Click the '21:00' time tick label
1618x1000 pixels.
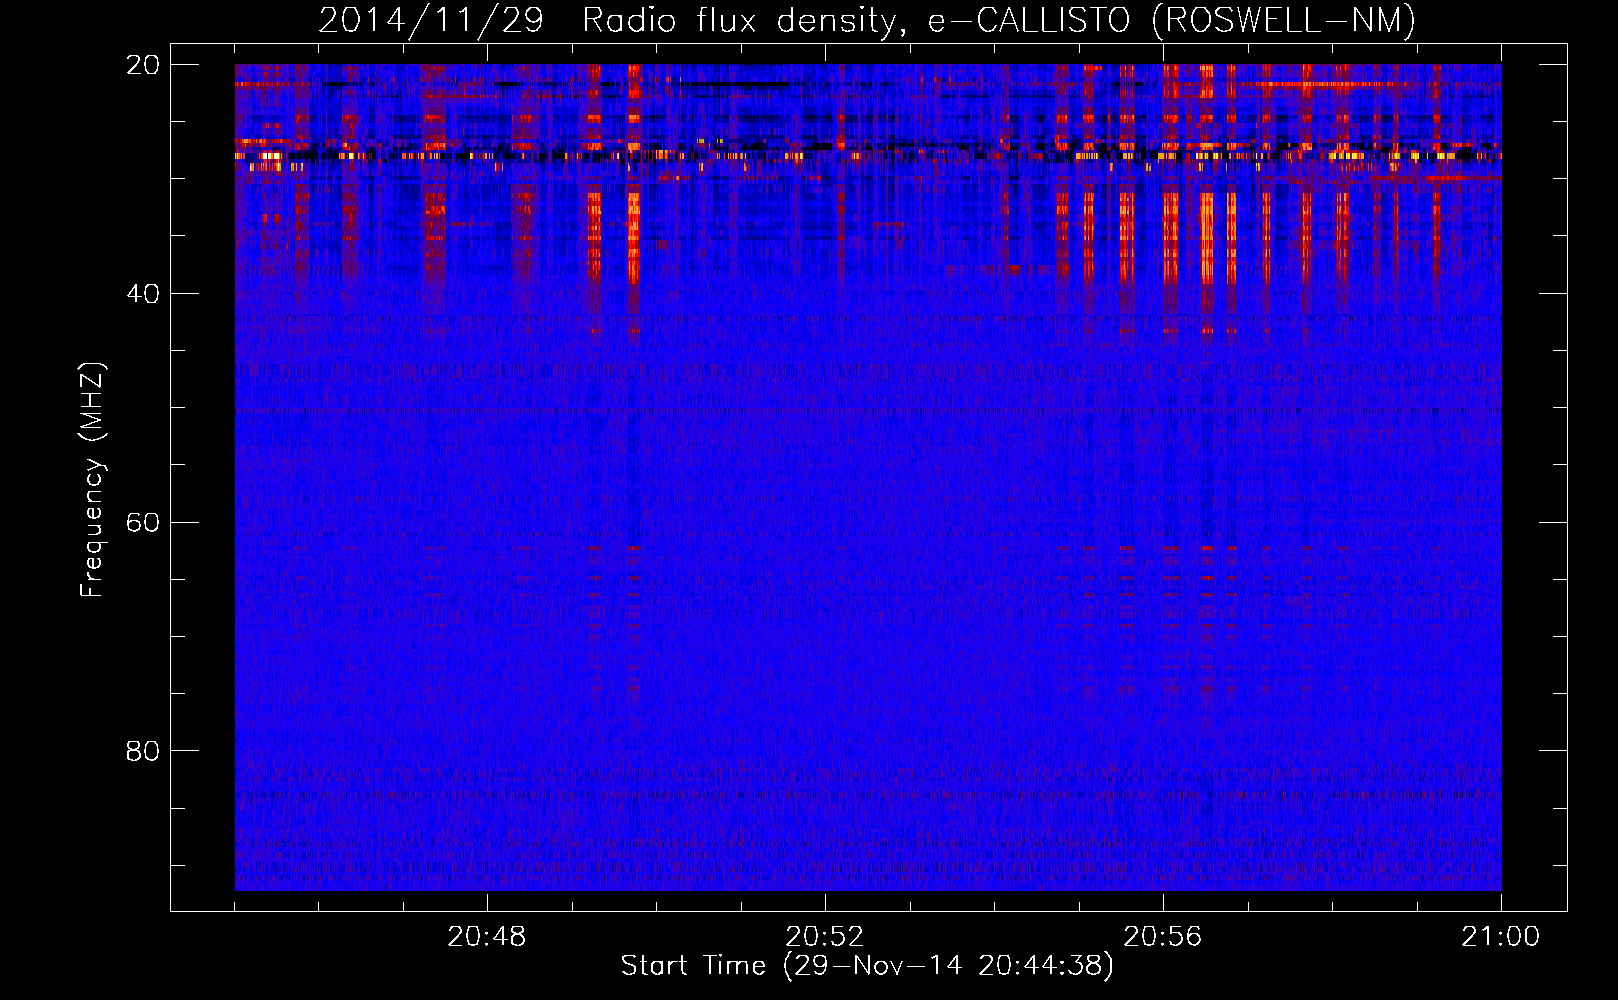click(x=1500, y=937)
